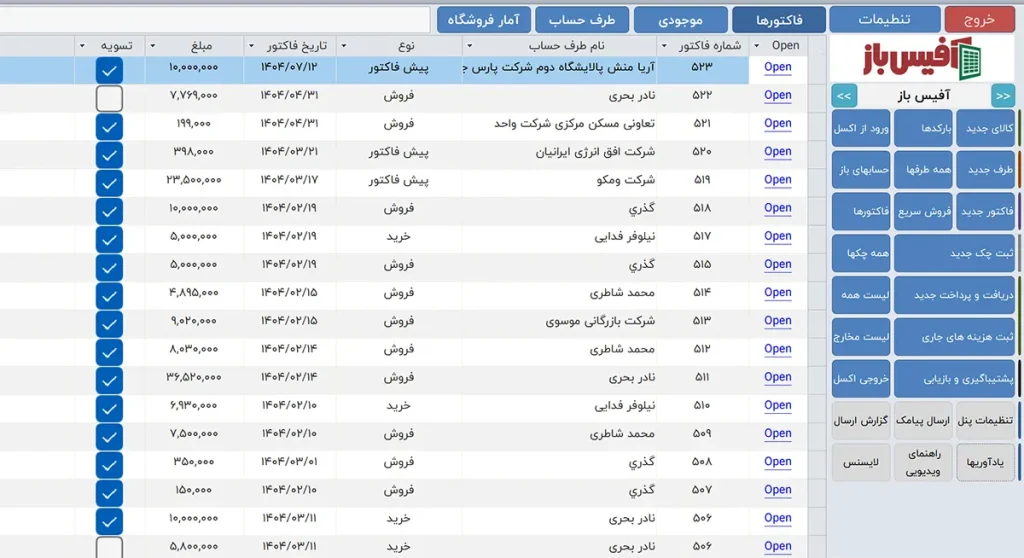Click the Open link for invoice ۵۱۰

[778, 405]
